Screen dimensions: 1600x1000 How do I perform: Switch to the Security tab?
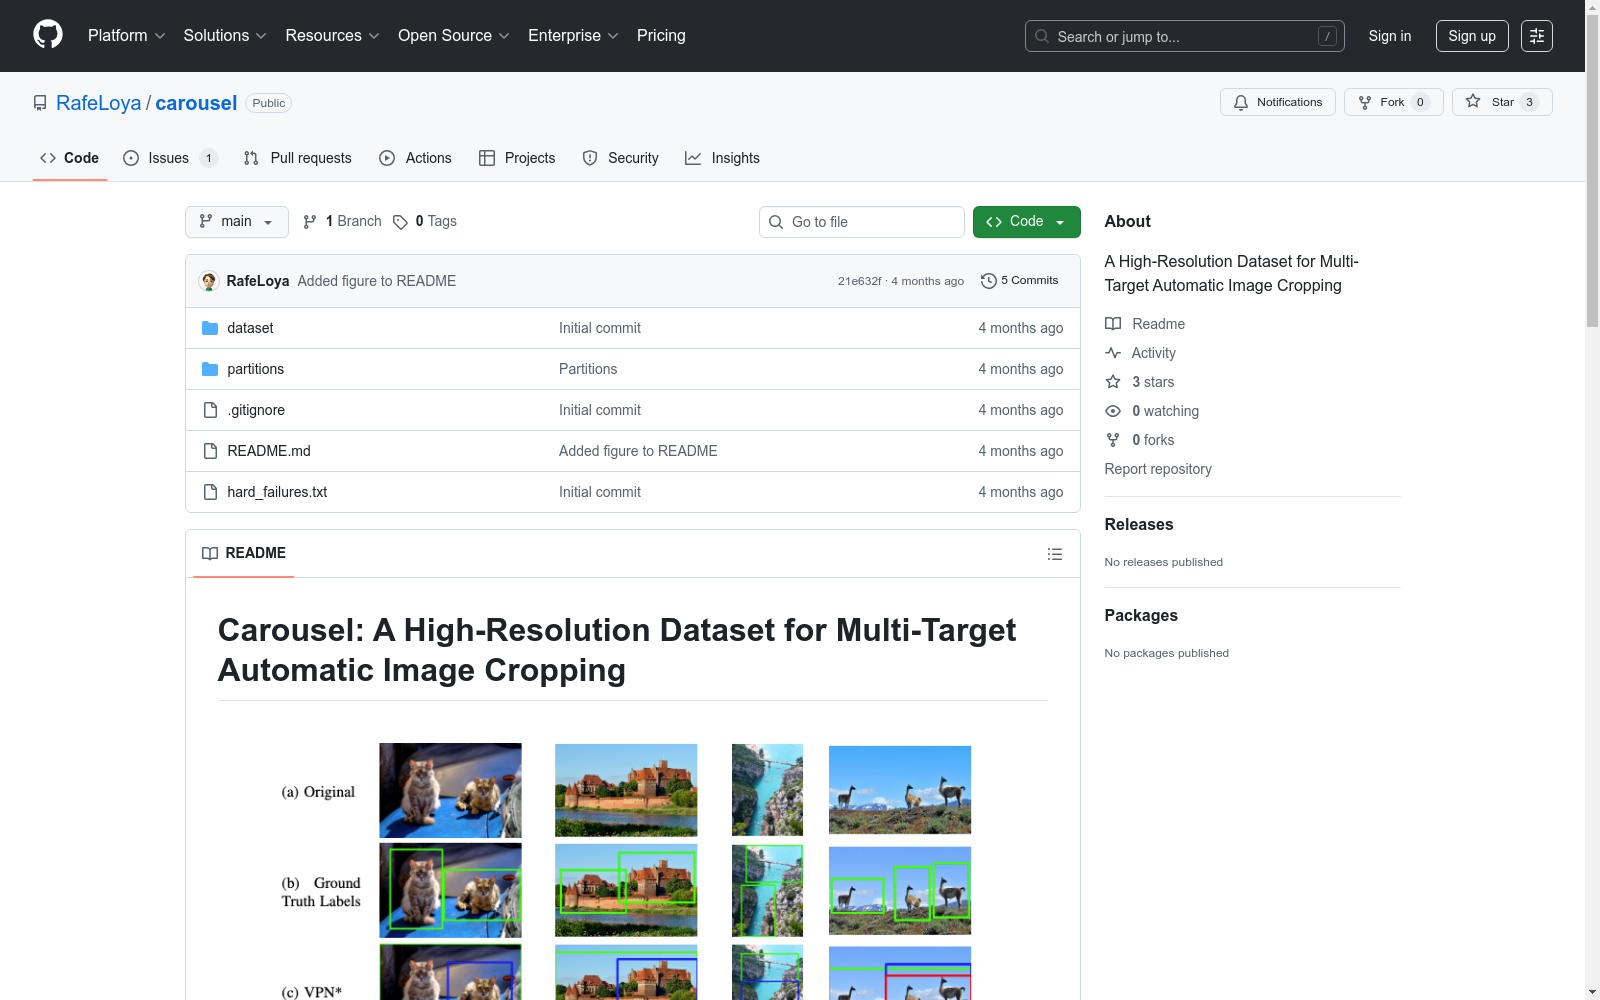[x=621, y=158]
